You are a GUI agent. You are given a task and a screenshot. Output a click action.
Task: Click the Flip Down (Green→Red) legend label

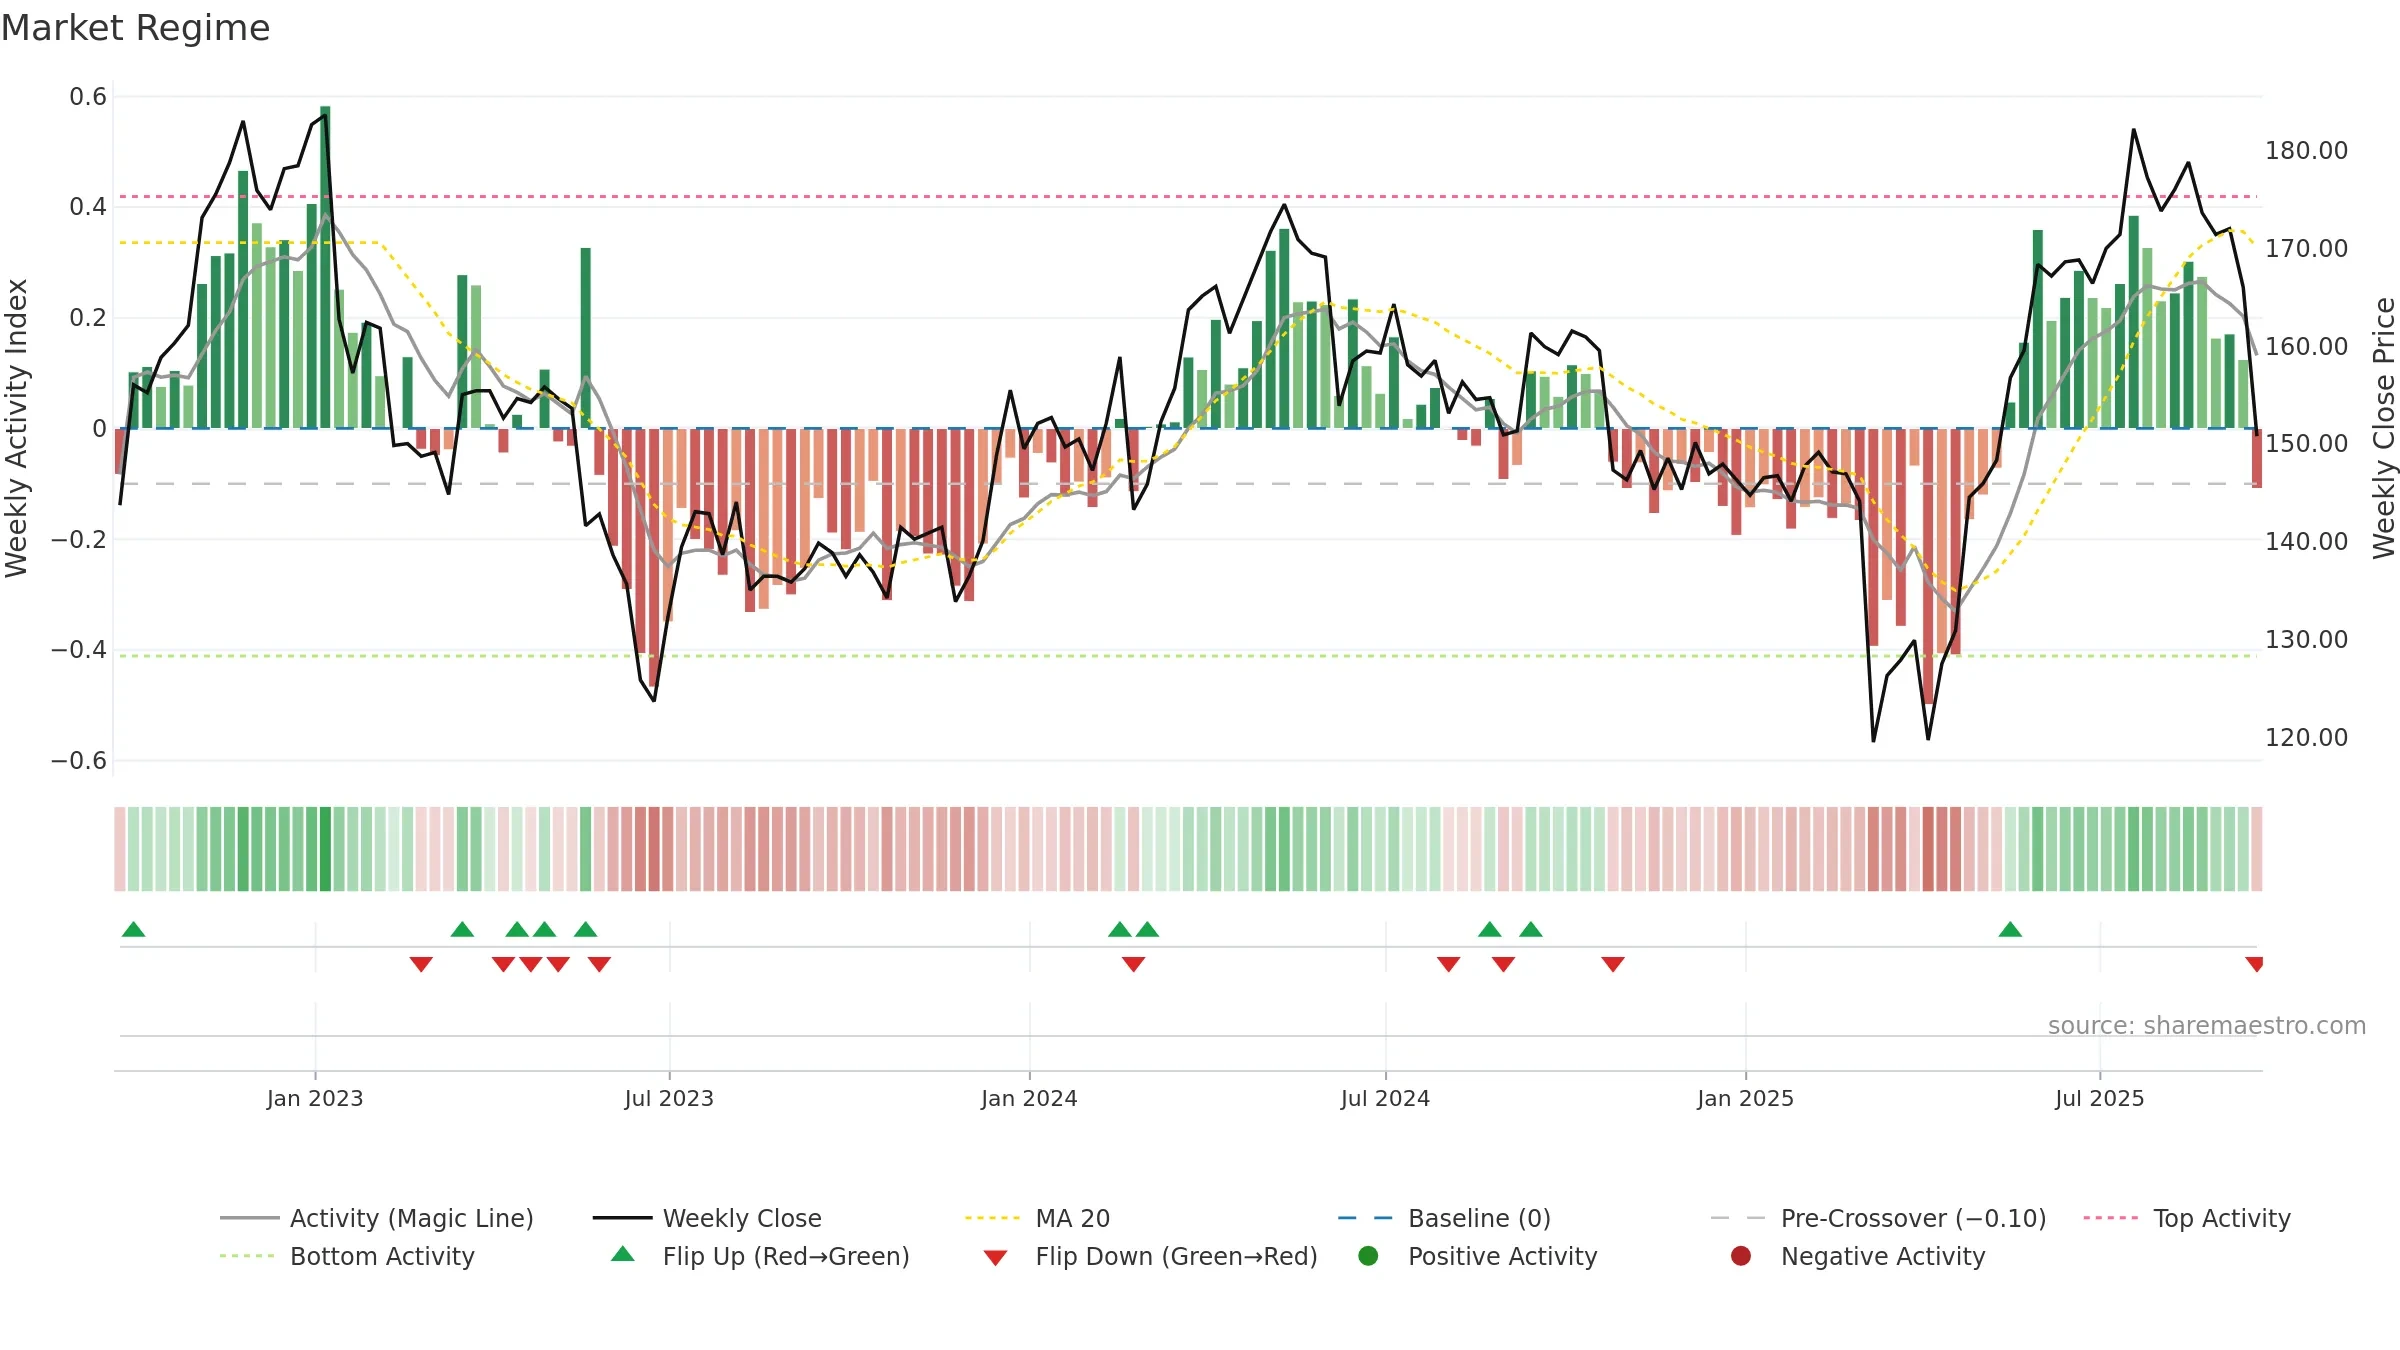[x=1176, y=1256]
